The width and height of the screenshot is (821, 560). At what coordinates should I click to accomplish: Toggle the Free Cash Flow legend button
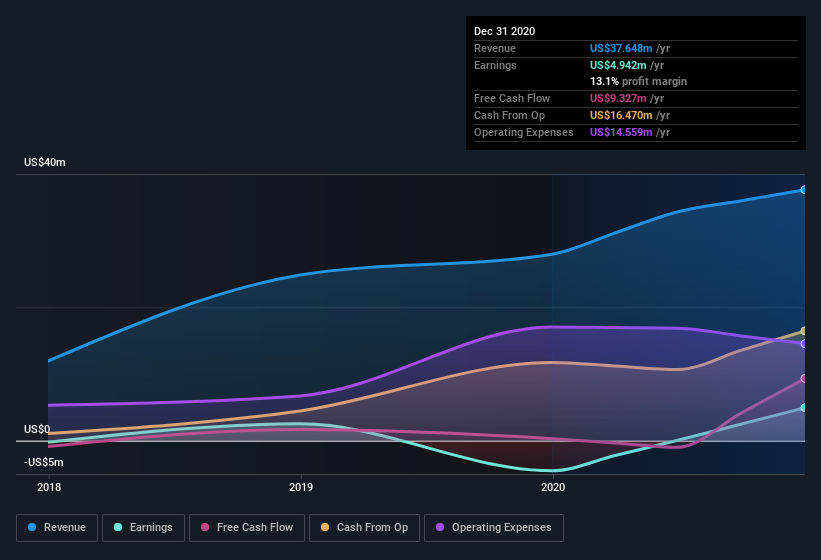pyautogui.click(x=247, y=528)
